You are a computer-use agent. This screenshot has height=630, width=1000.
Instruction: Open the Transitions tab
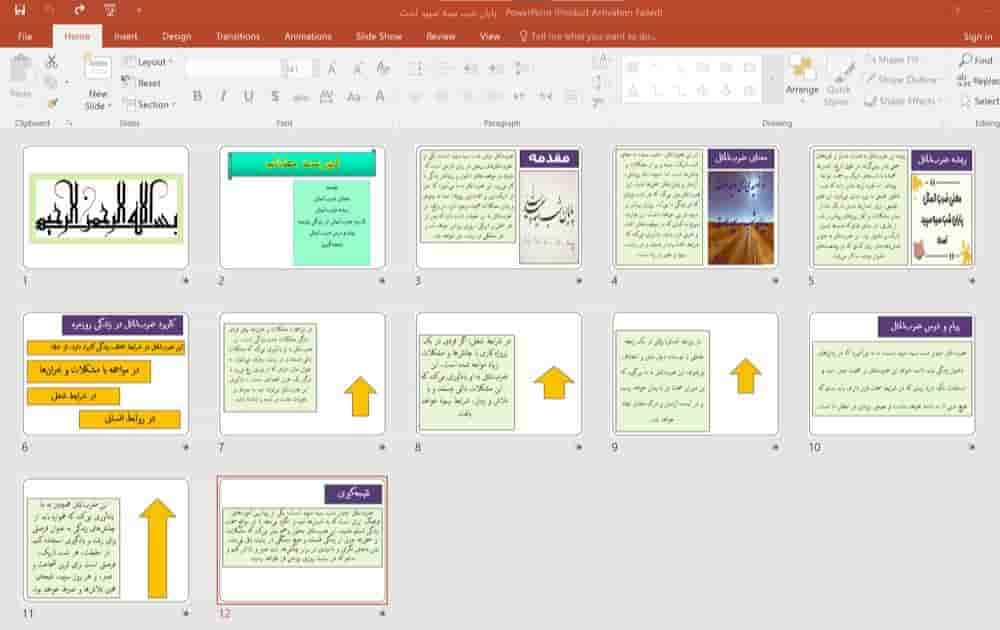coord(238,36)
